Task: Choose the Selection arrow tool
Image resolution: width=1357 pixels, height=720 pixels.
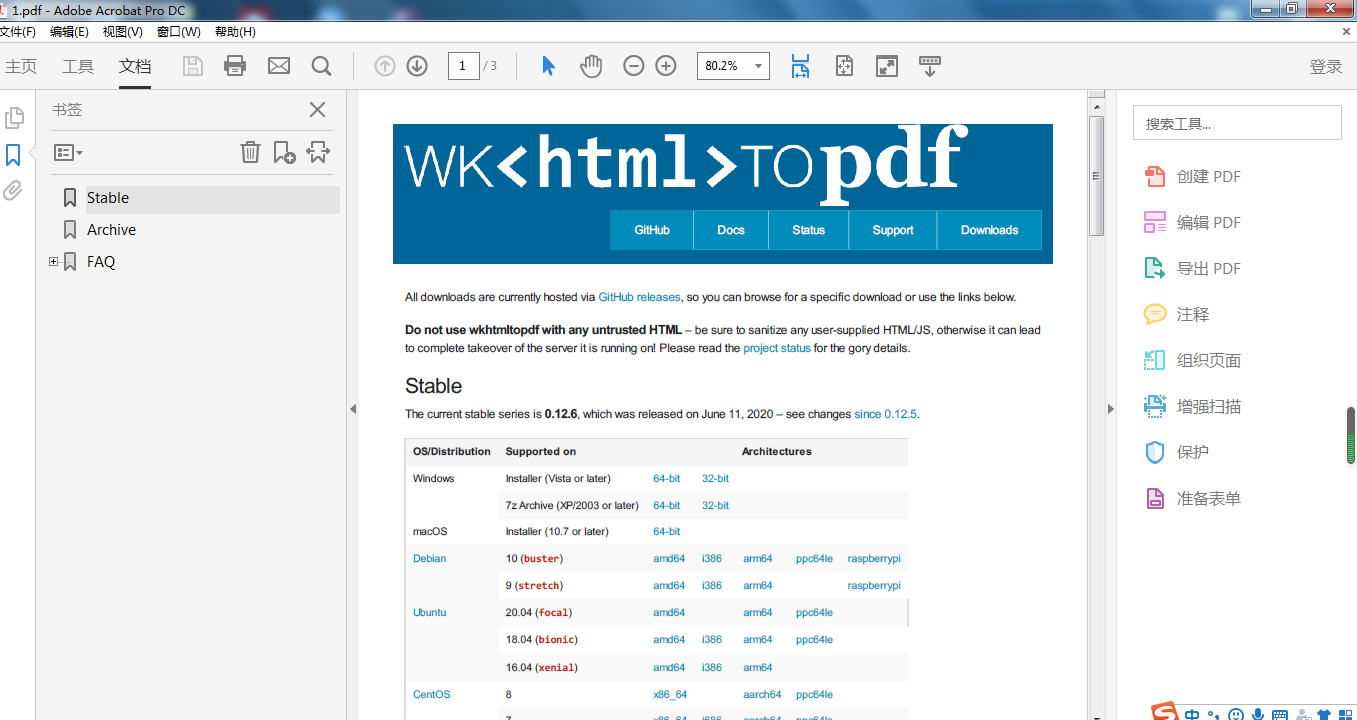Action: coord(548,66)
